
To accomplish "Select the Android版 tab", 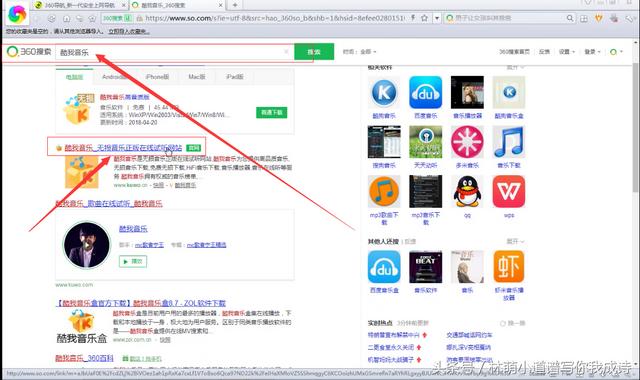I will (x=114, y=77).
